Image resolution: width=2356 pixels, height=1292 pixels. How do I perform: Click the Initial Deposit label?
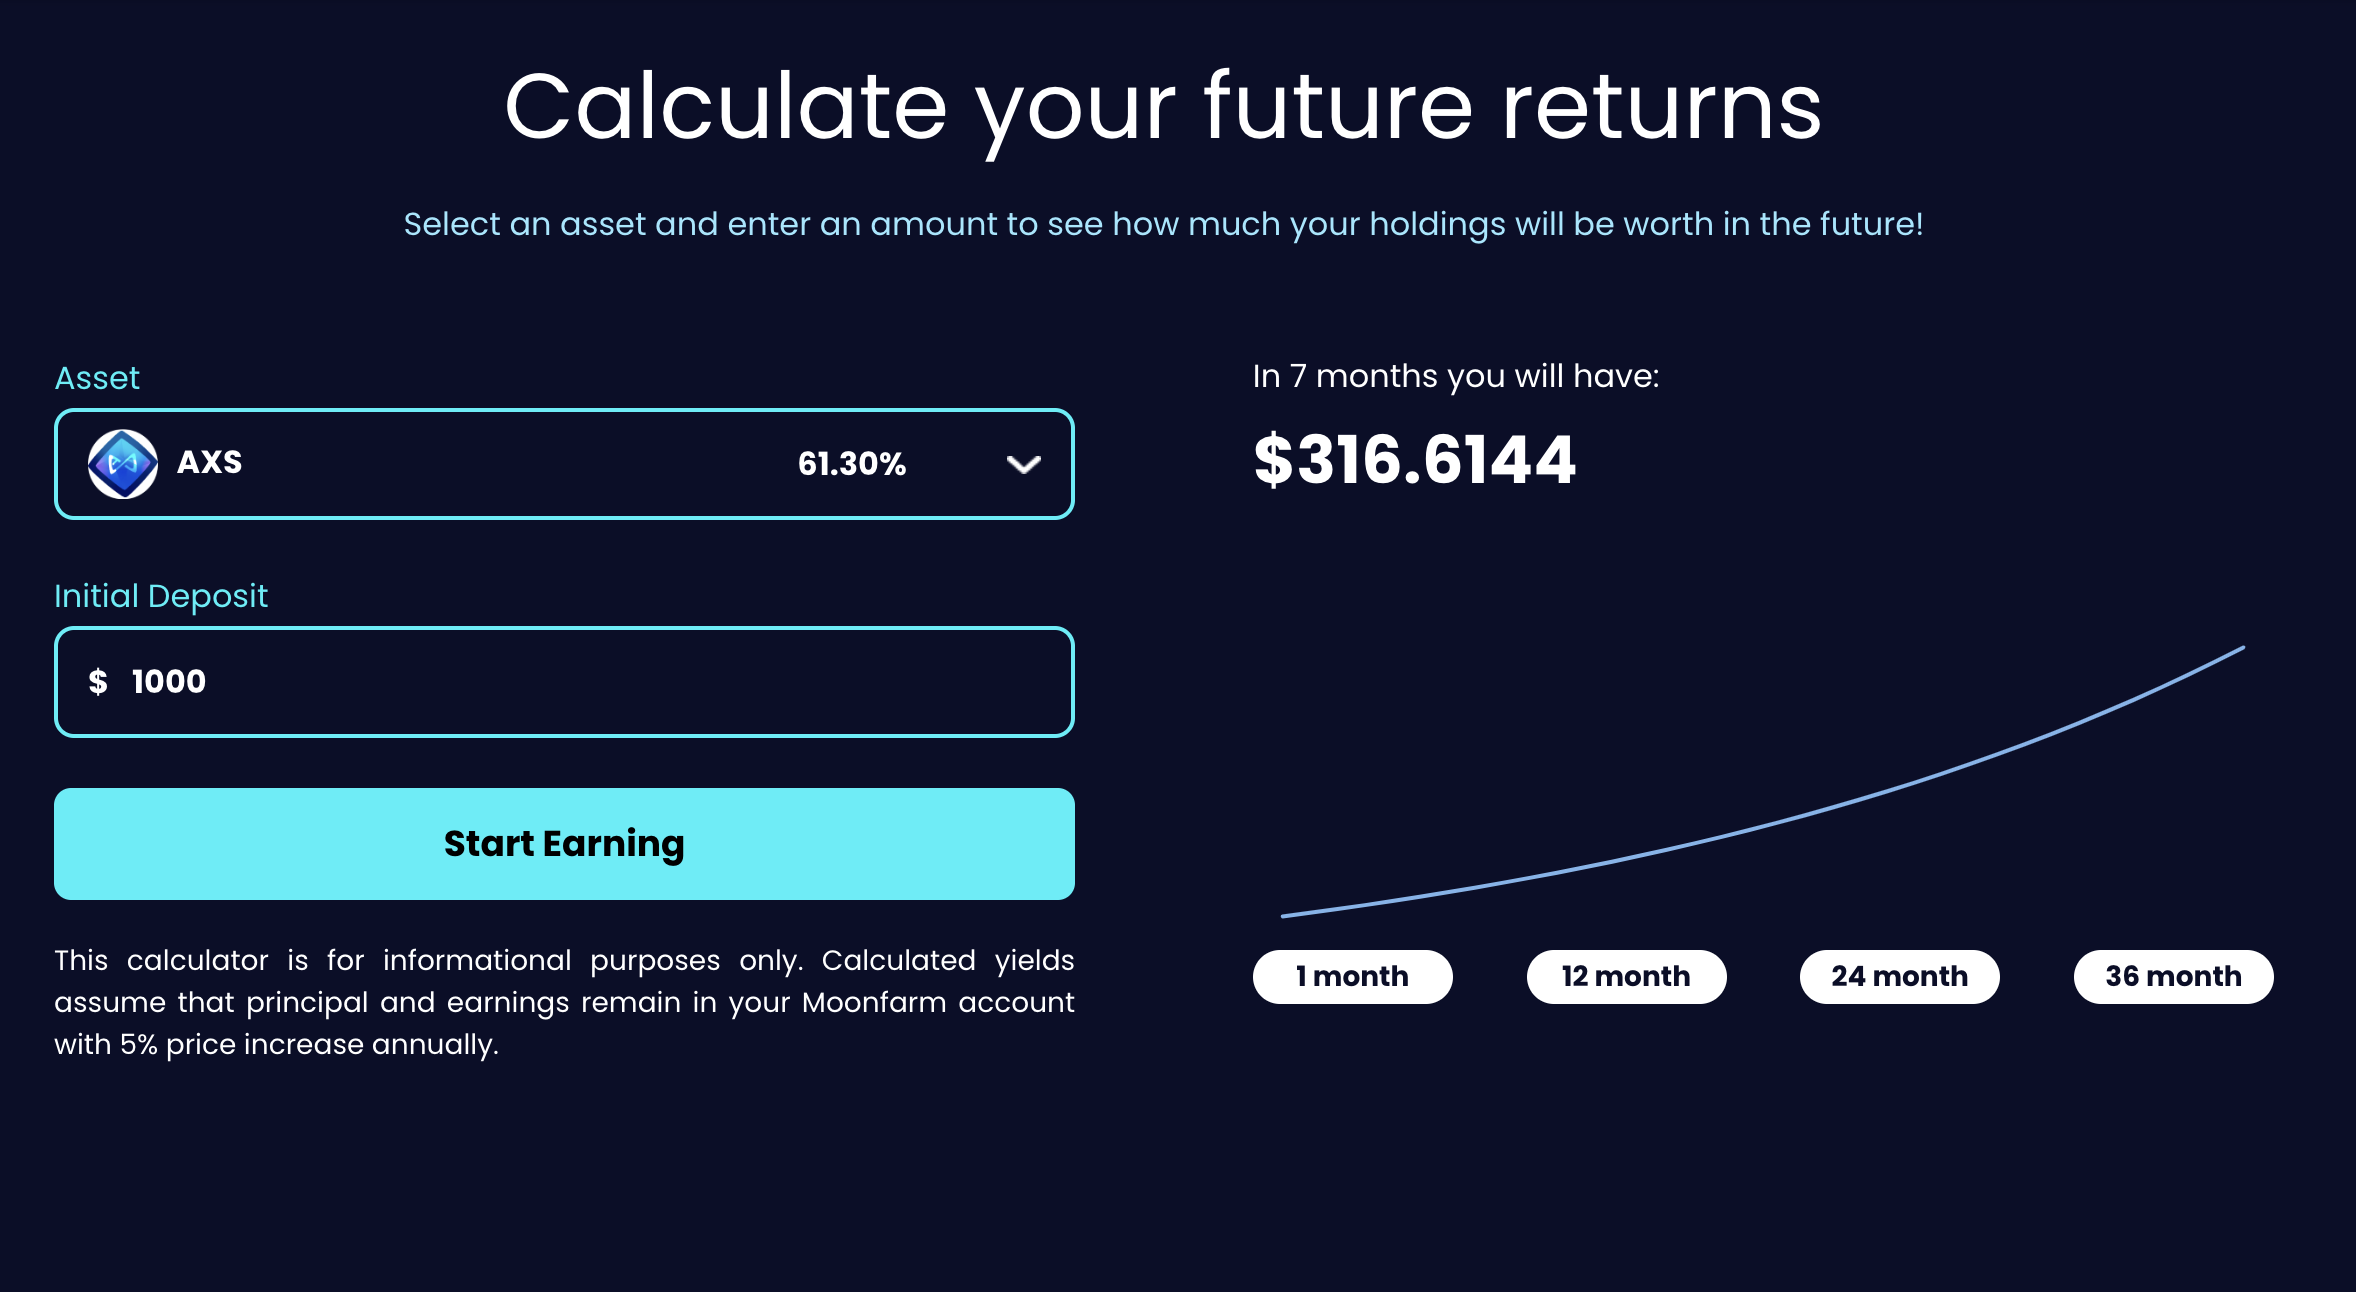click(161, 596)
